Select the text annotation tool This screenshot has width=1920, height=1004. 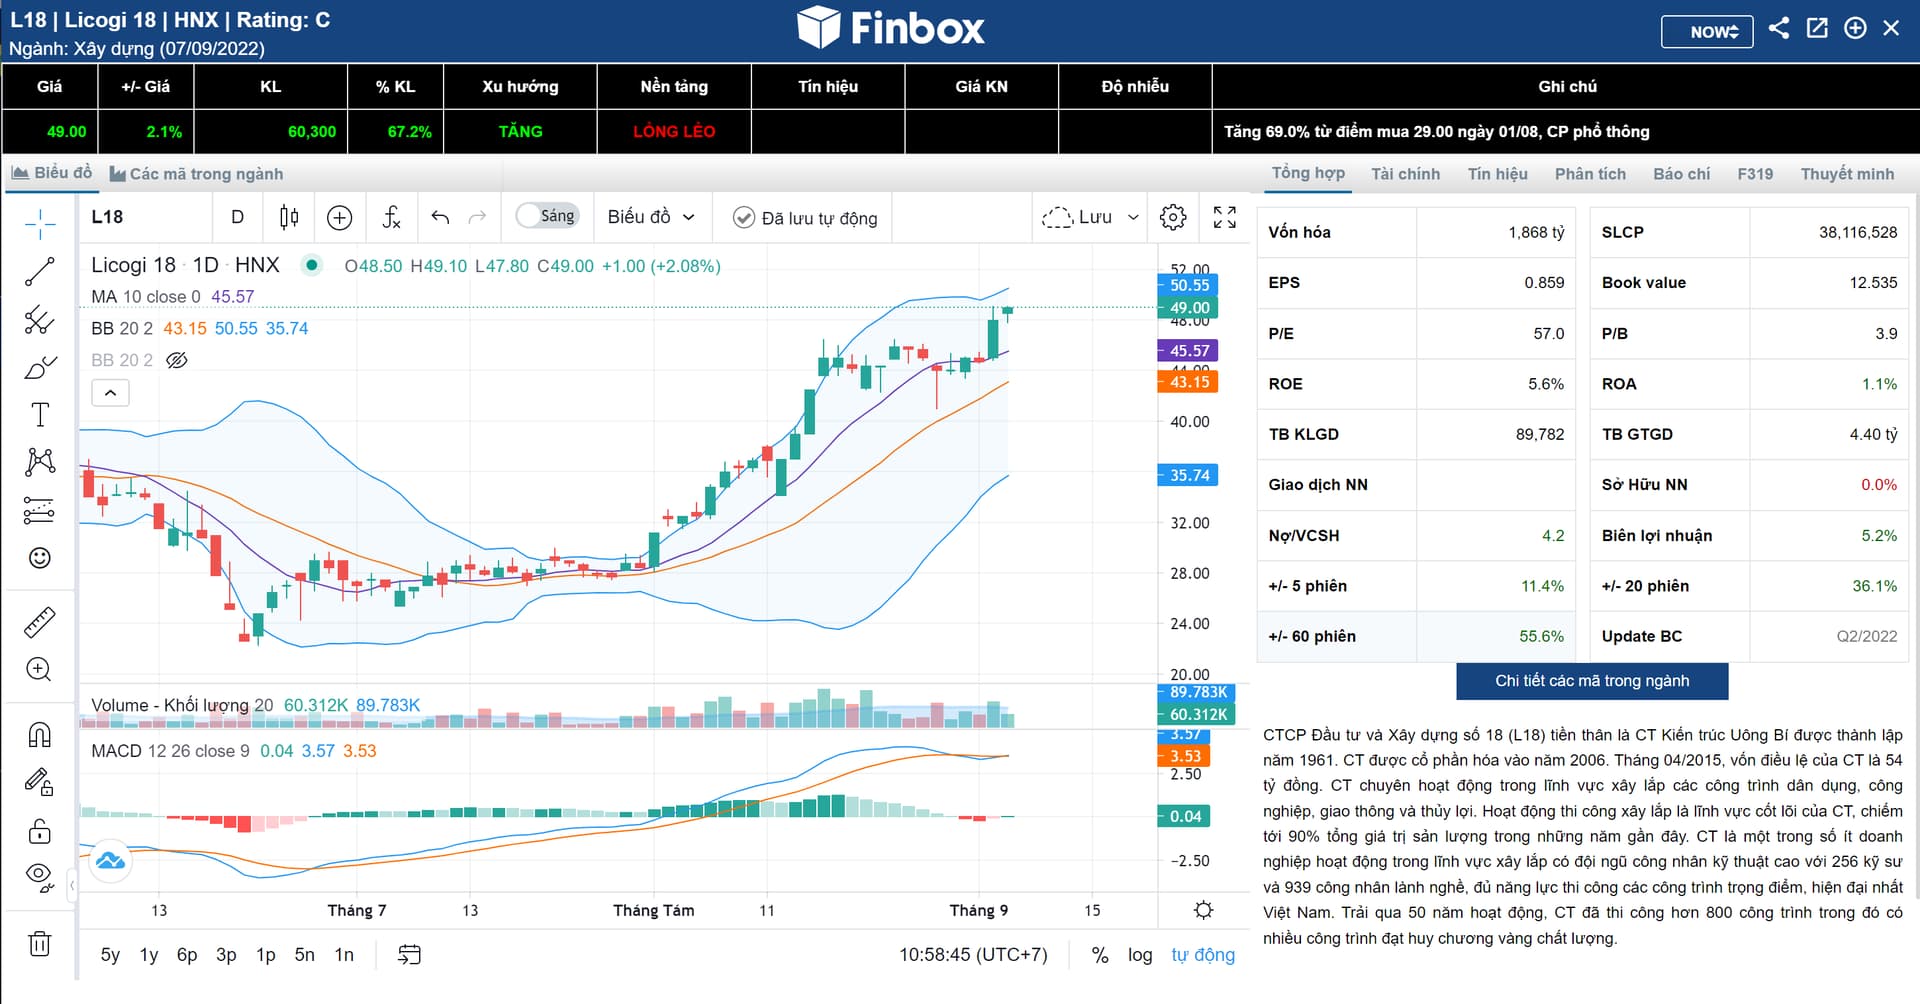pos(40,415)
